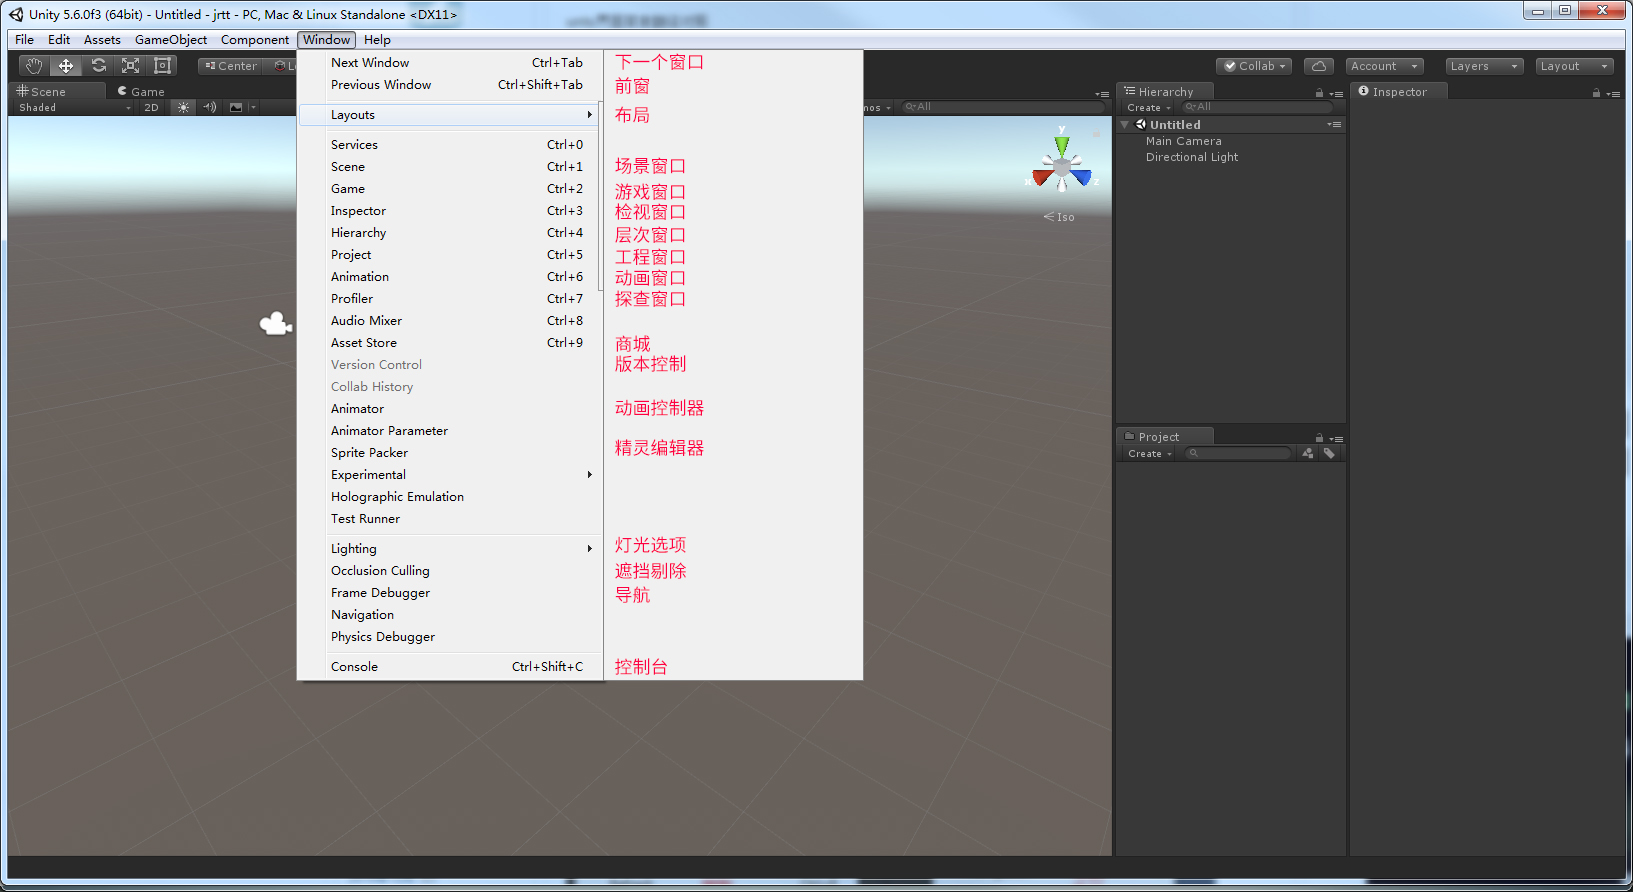Toggle Iso perspective label in scene

pos(1059,217)
